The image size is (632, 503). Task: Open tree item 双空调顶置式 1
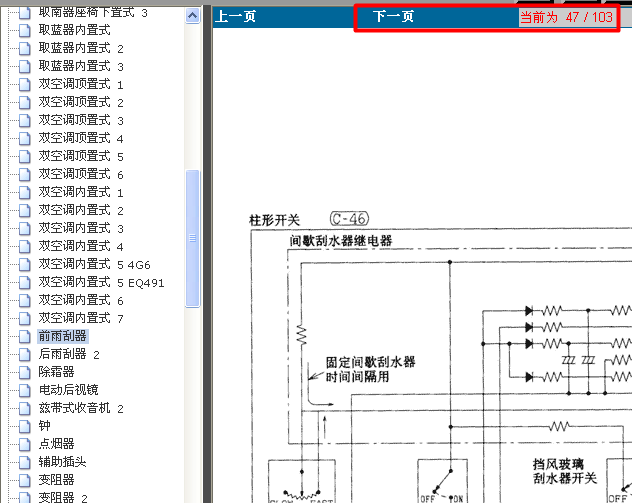[x=81, y=84]
